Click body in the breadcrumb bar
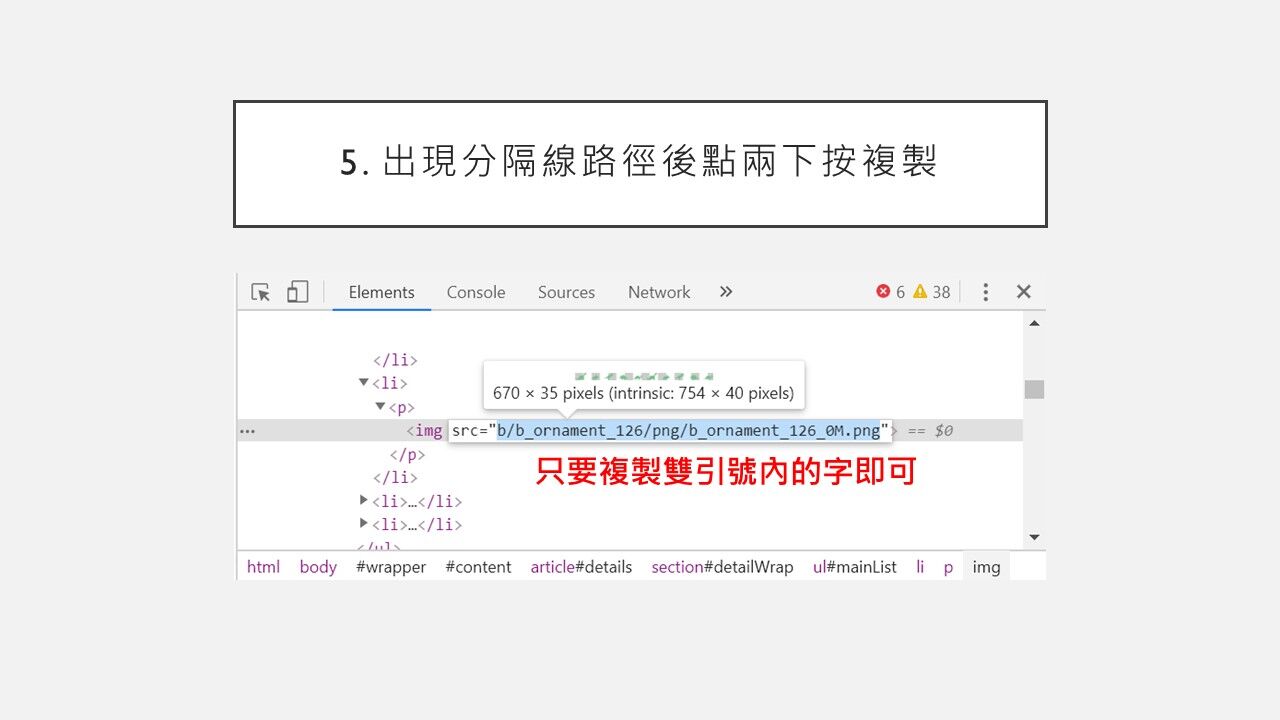The height and width of the screenshot is (720, 1280). click(x=318, y=567)
